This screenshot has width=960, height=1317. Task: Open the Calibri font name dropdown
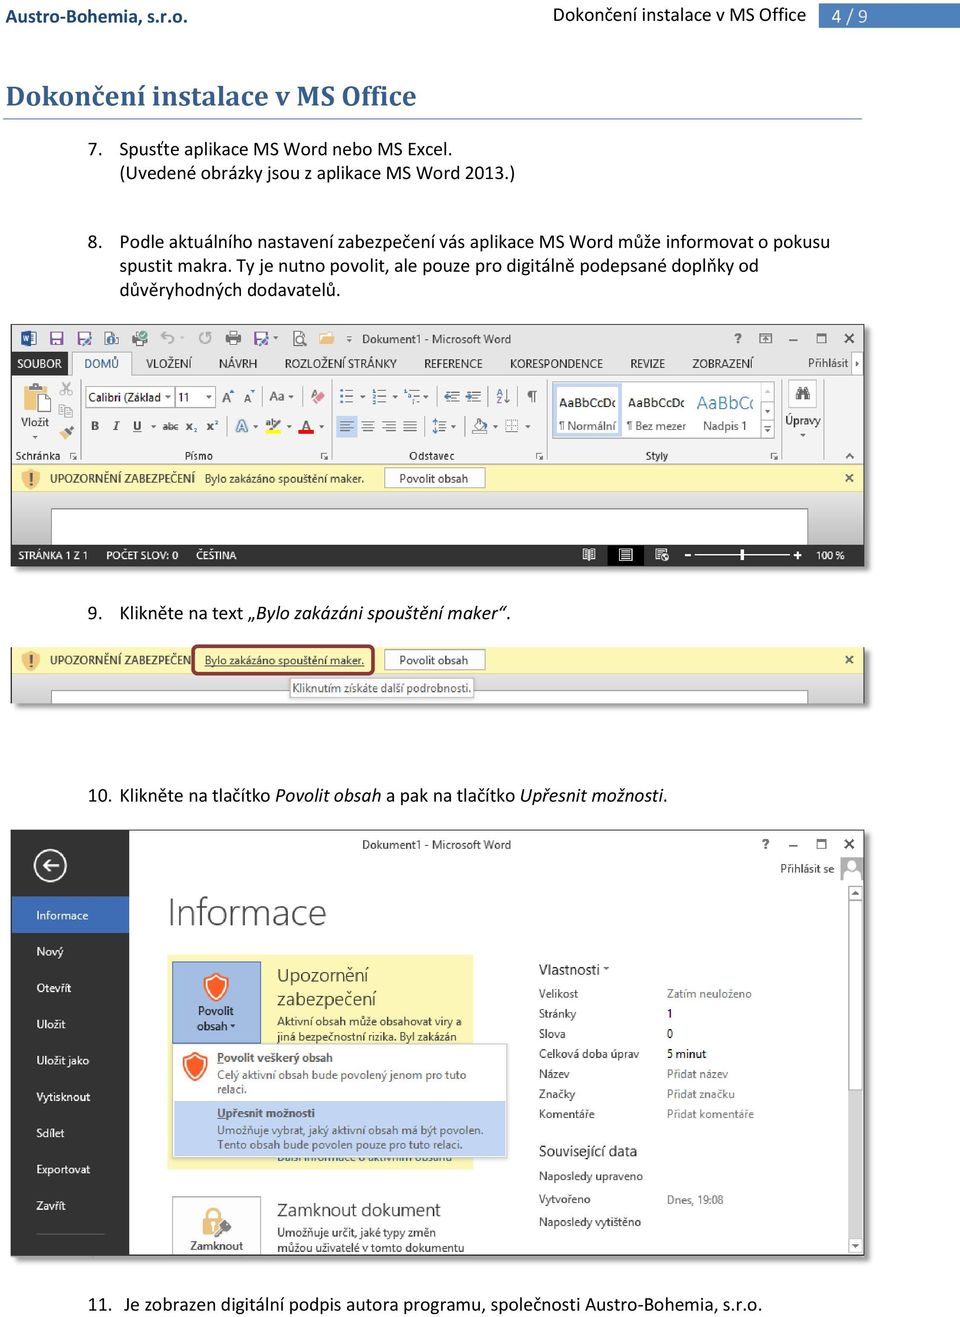[x=168, y=397]
